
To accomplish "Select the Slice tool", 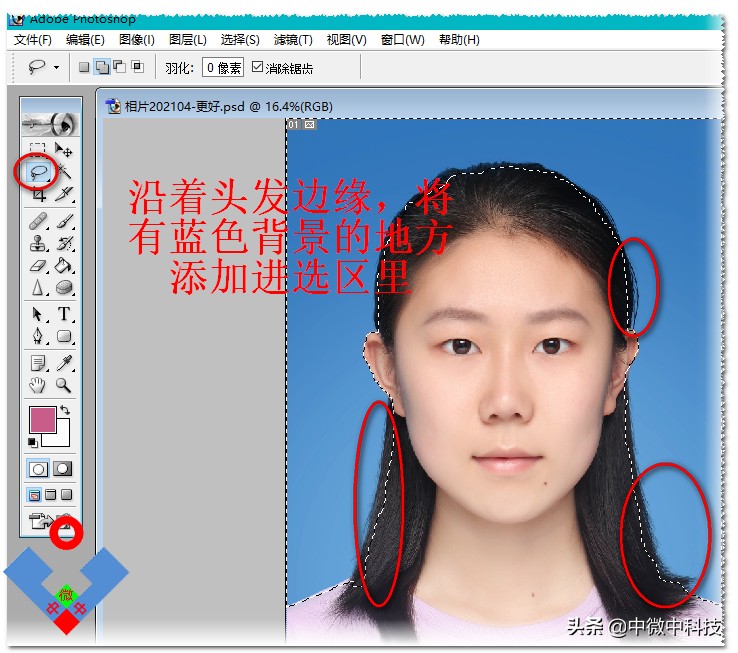I will [x=64, y=193].
